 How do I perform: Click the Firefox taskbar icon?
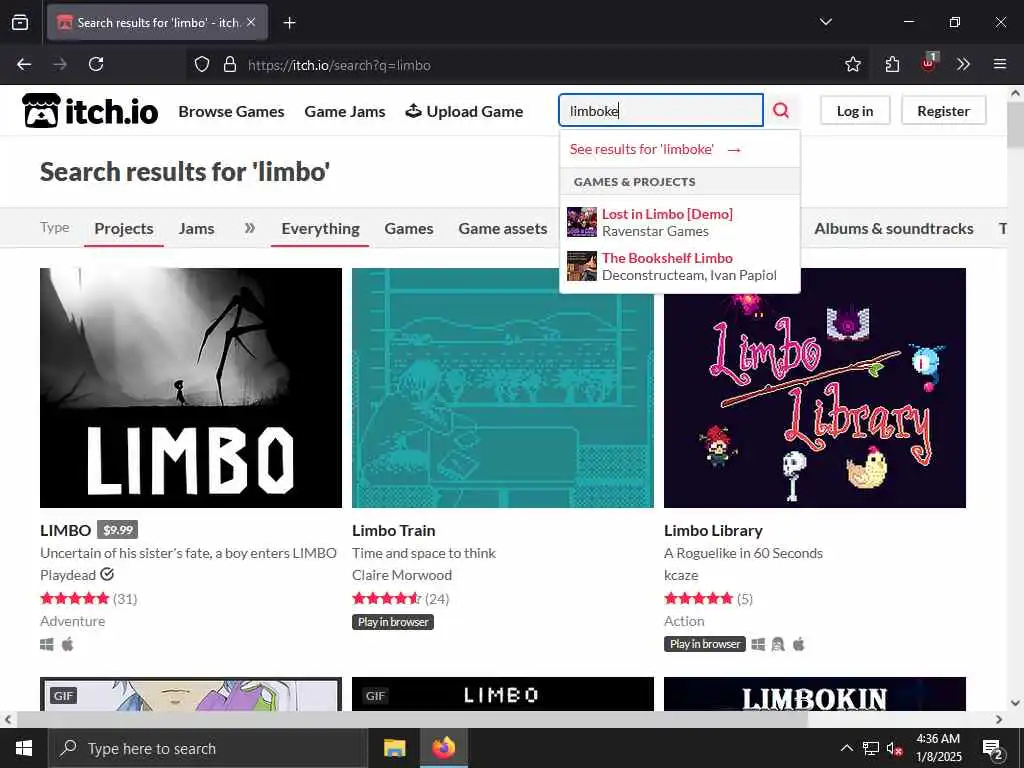443,748
